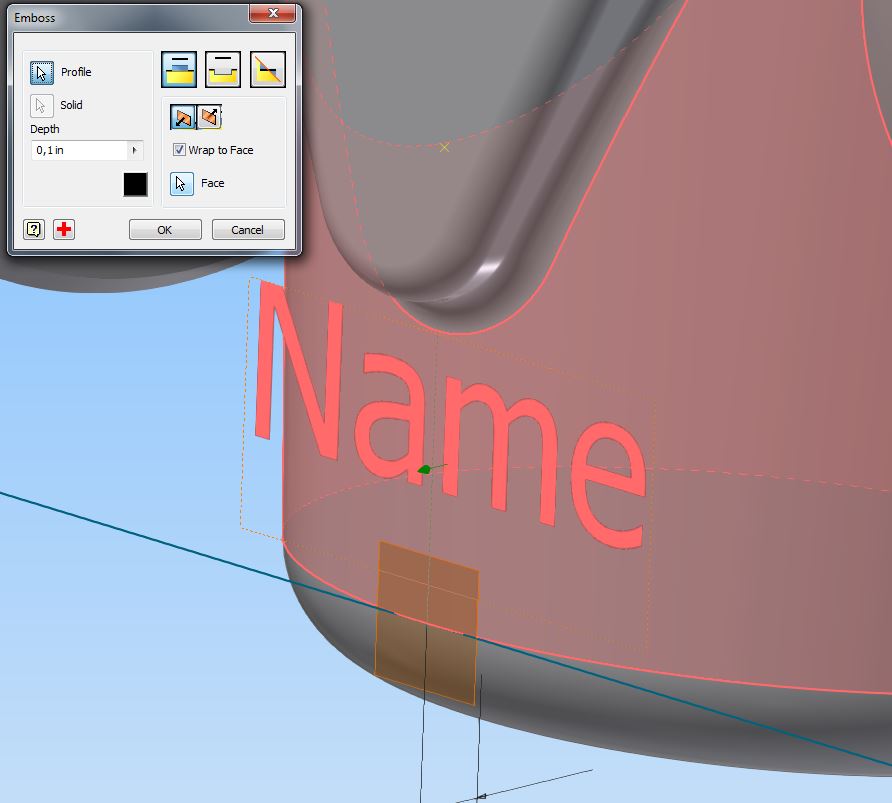
Task: Activate the Solid selection arrow
Action: click(x=41, y=105)
